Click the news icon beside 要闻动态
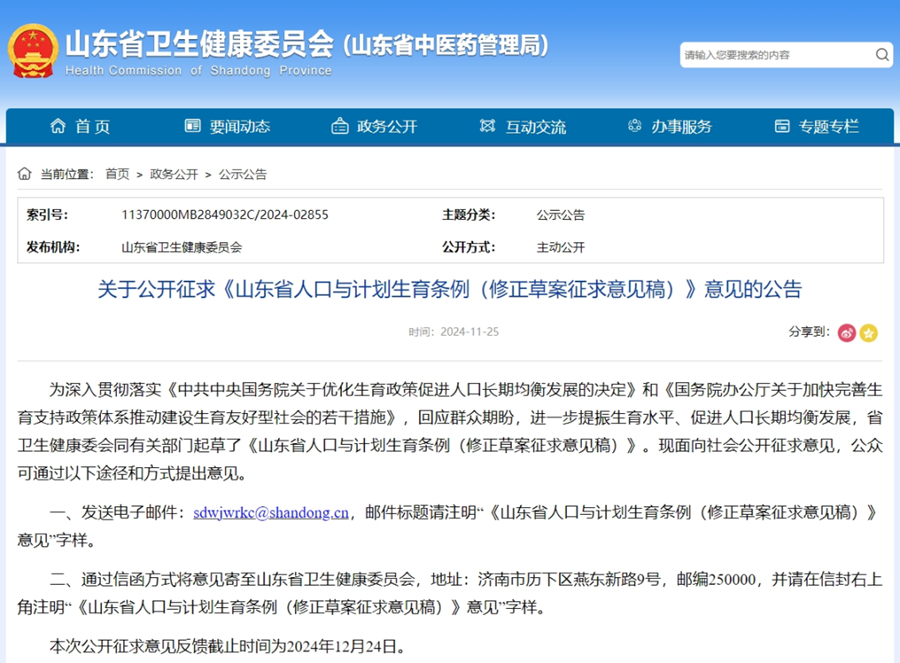The height and width of the screenshot is (663, 900). click(192, 126)
